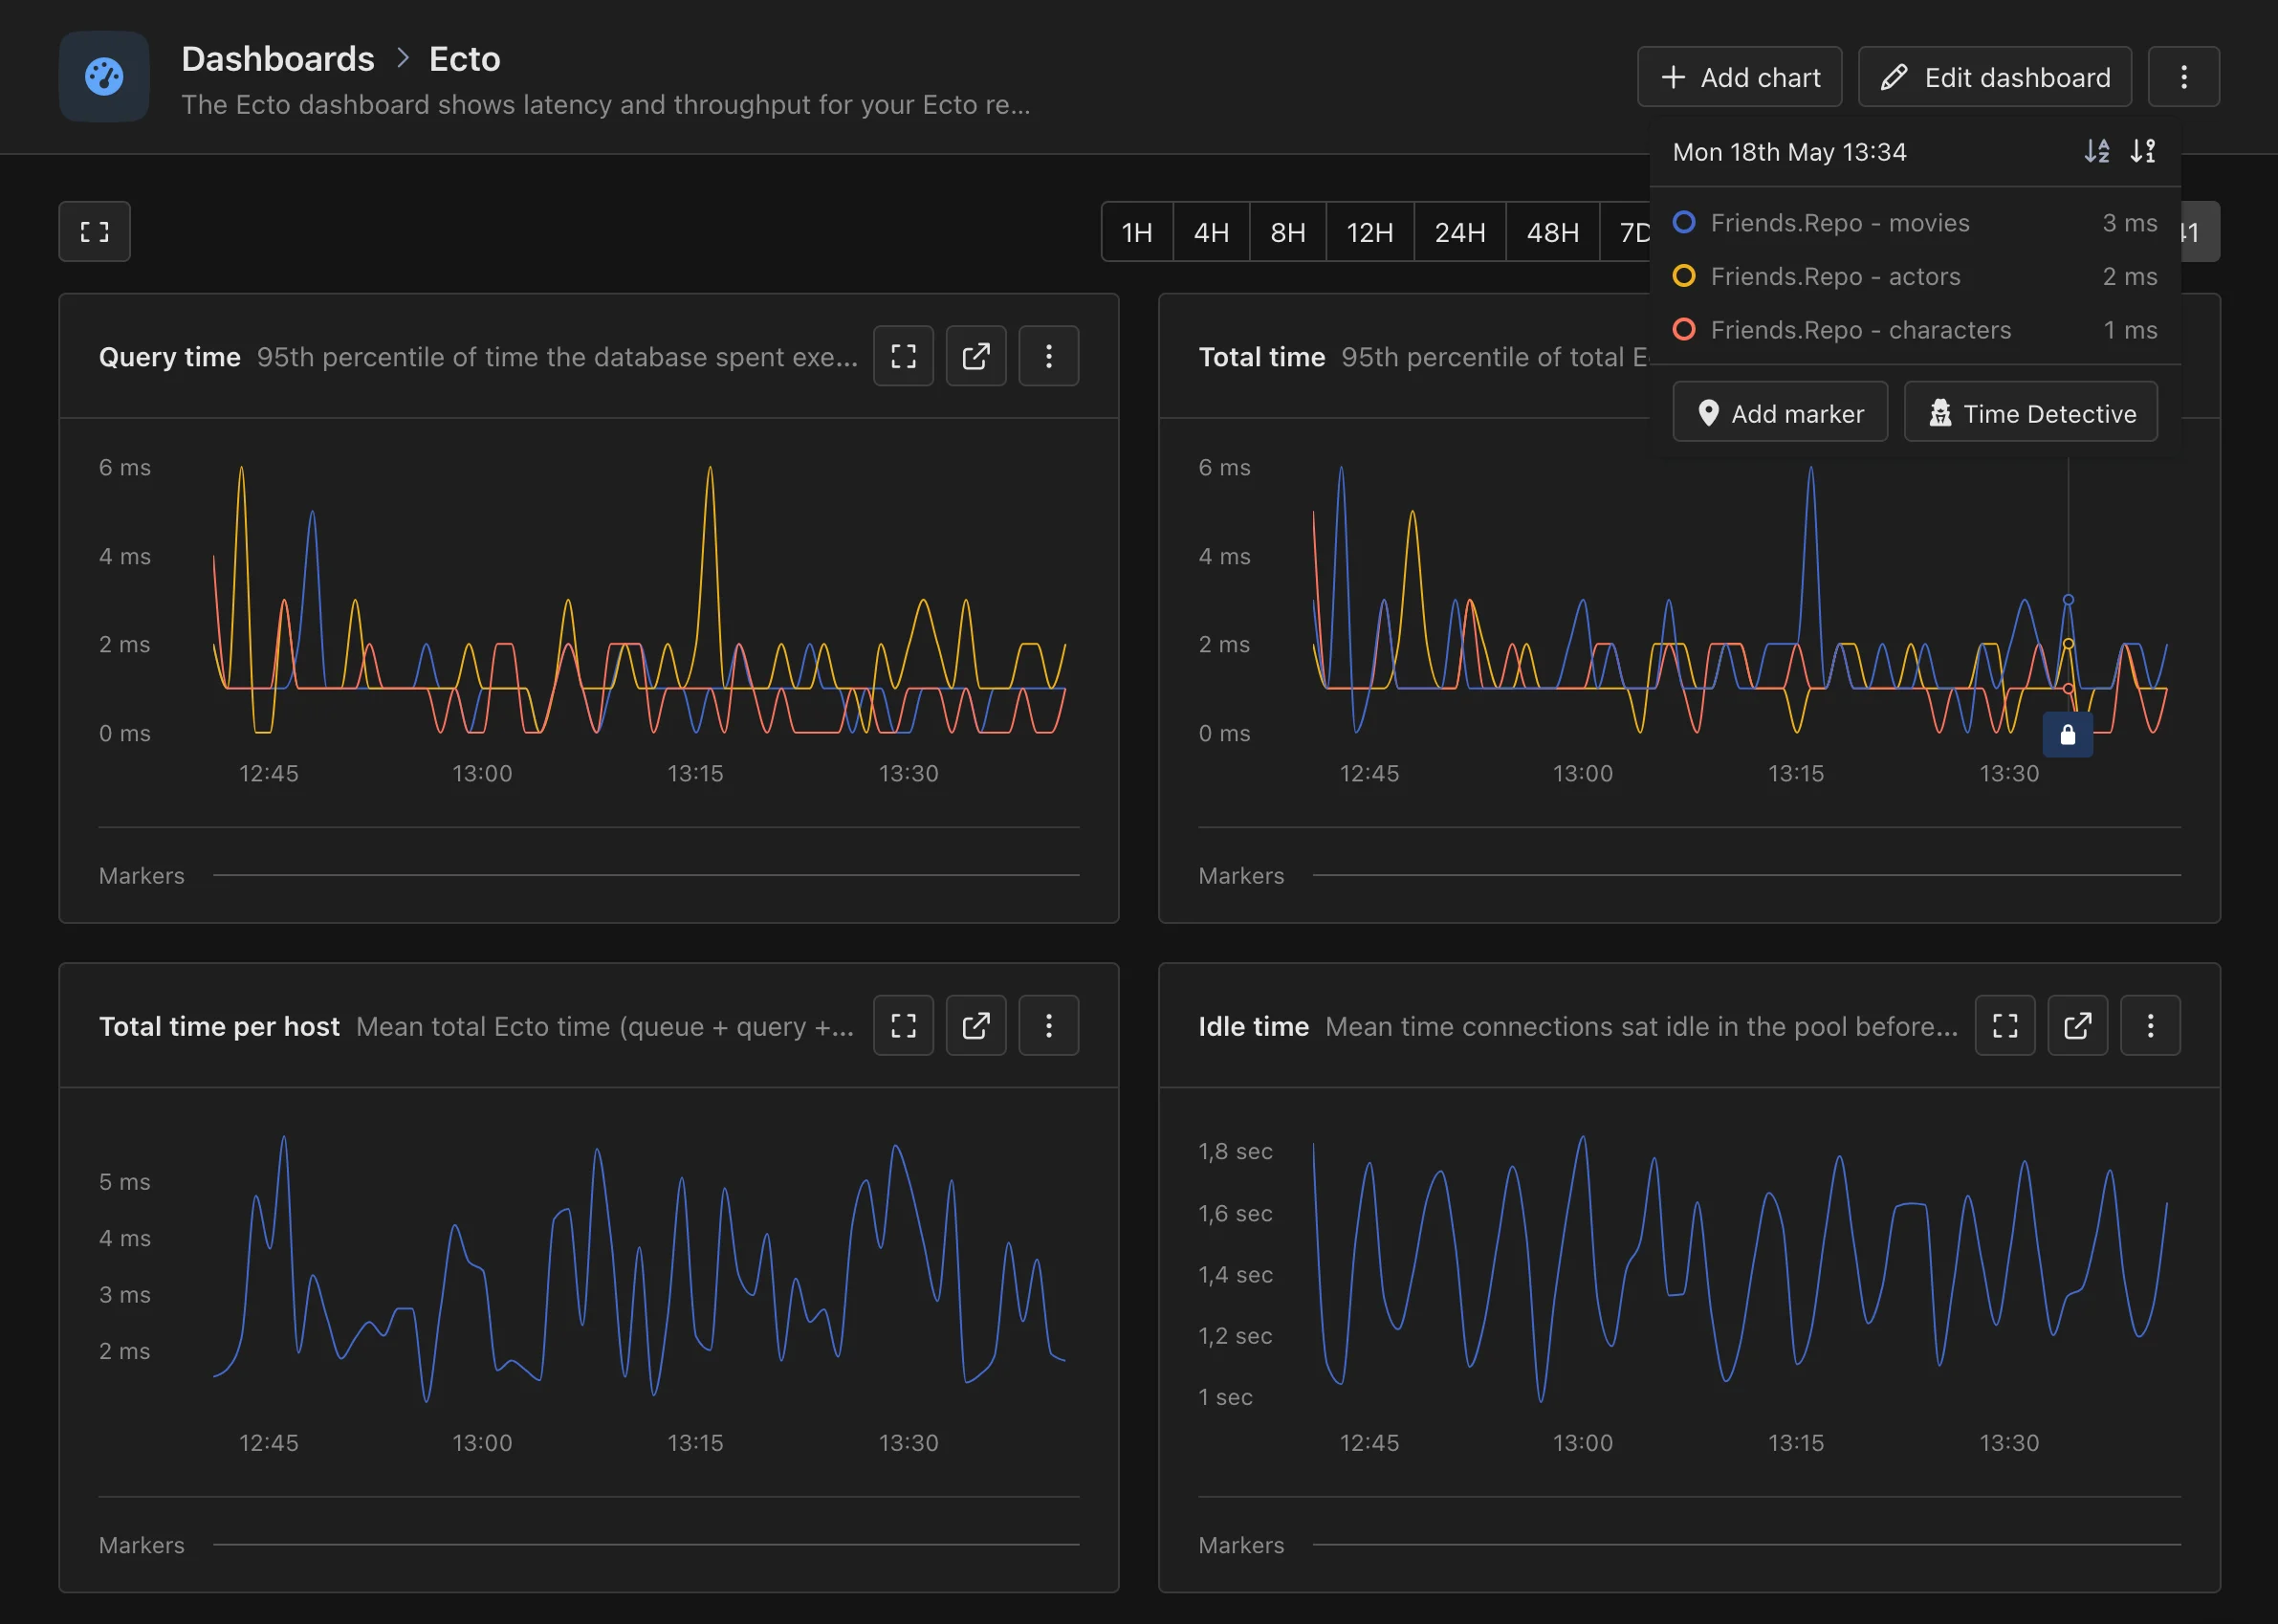Click the Ecto breadcrumb title
2278x1624 pixels.
464,59
